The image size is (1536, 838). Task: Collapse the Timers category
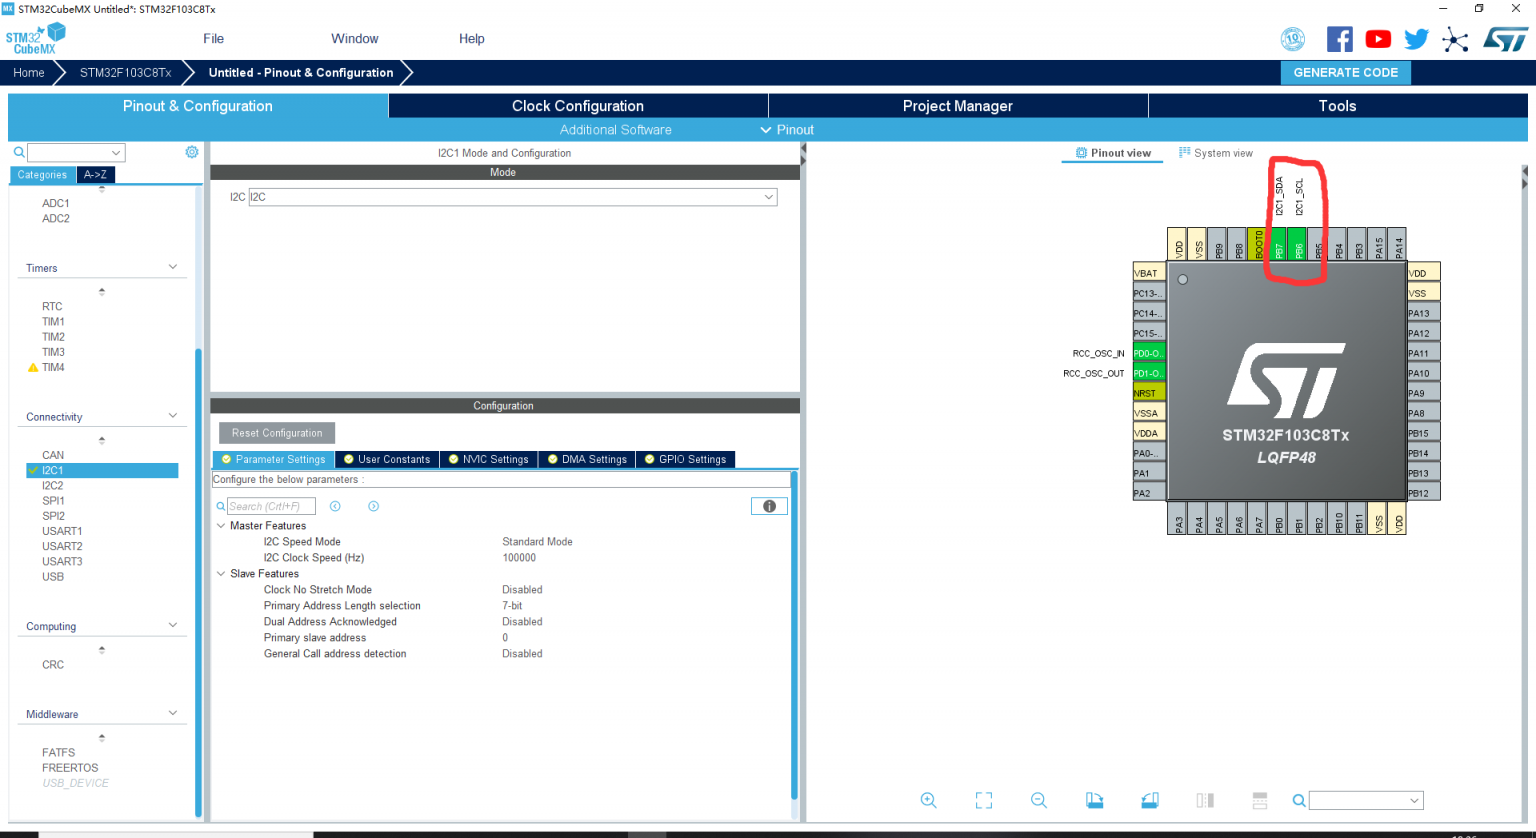click(x=173, y=267)
